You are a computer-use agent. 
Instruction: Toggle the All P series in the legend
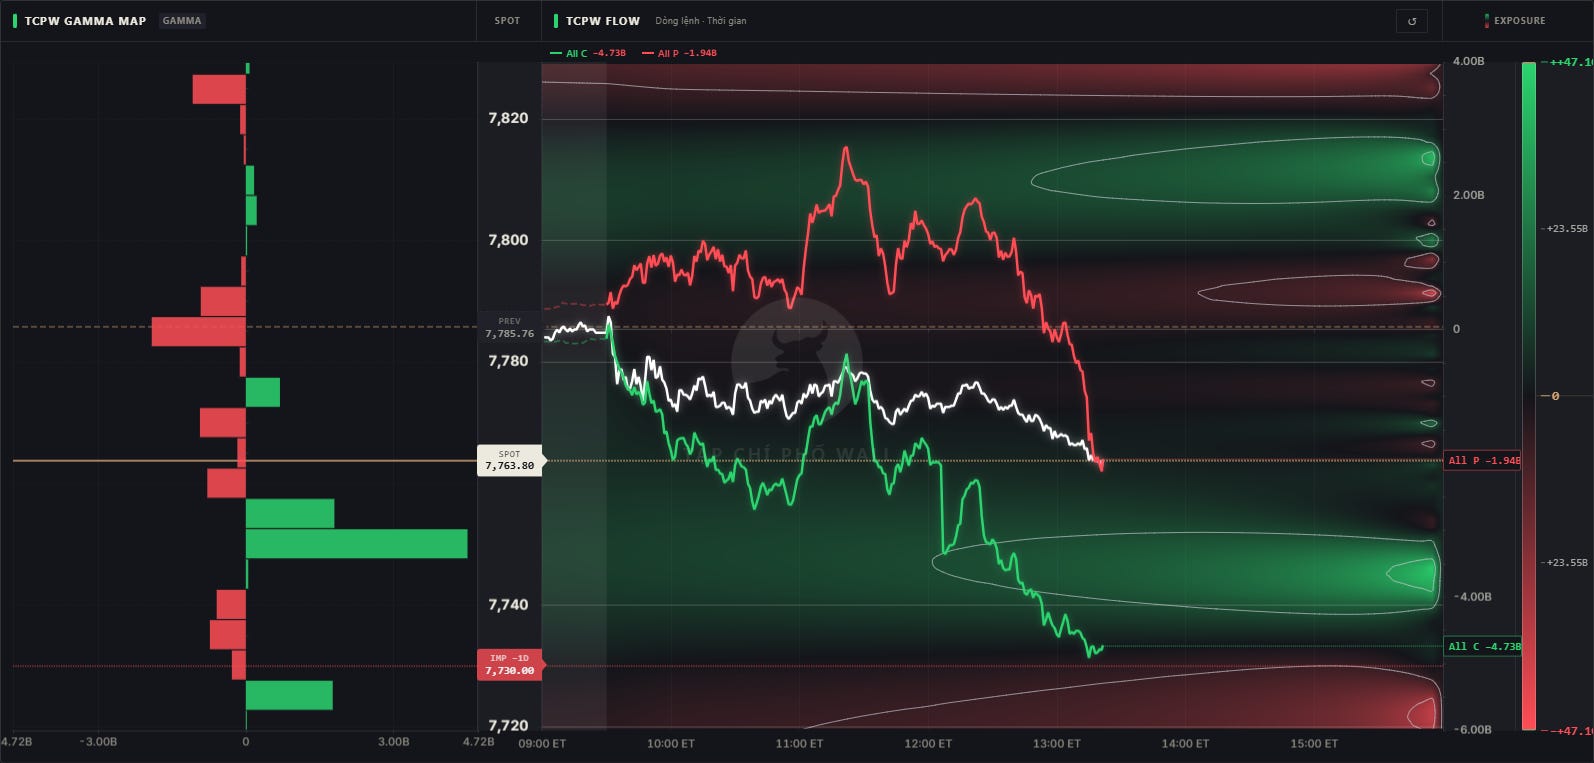[x=680, y=53]
